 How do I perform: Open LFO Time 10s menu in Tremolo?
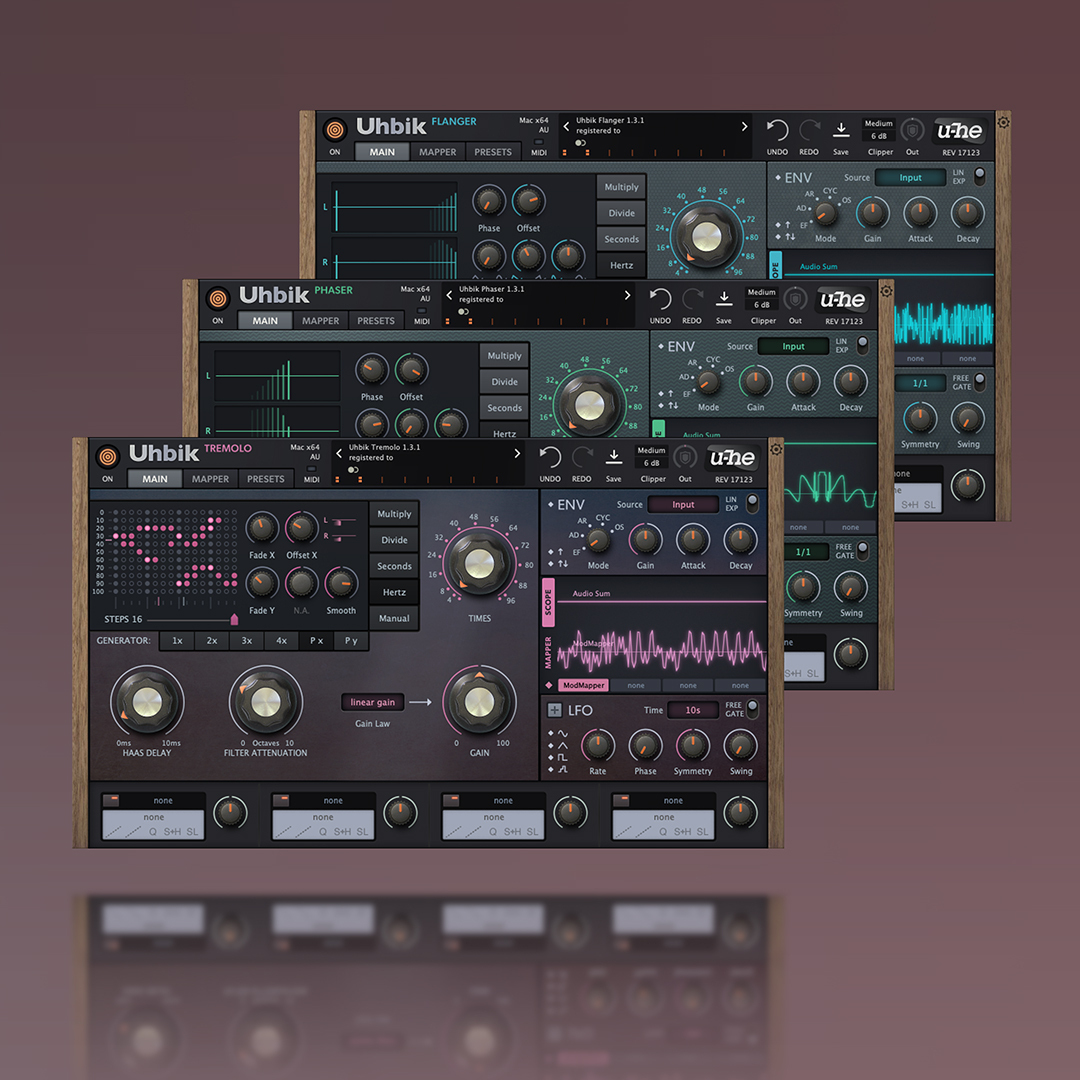(x=693, y=709)
